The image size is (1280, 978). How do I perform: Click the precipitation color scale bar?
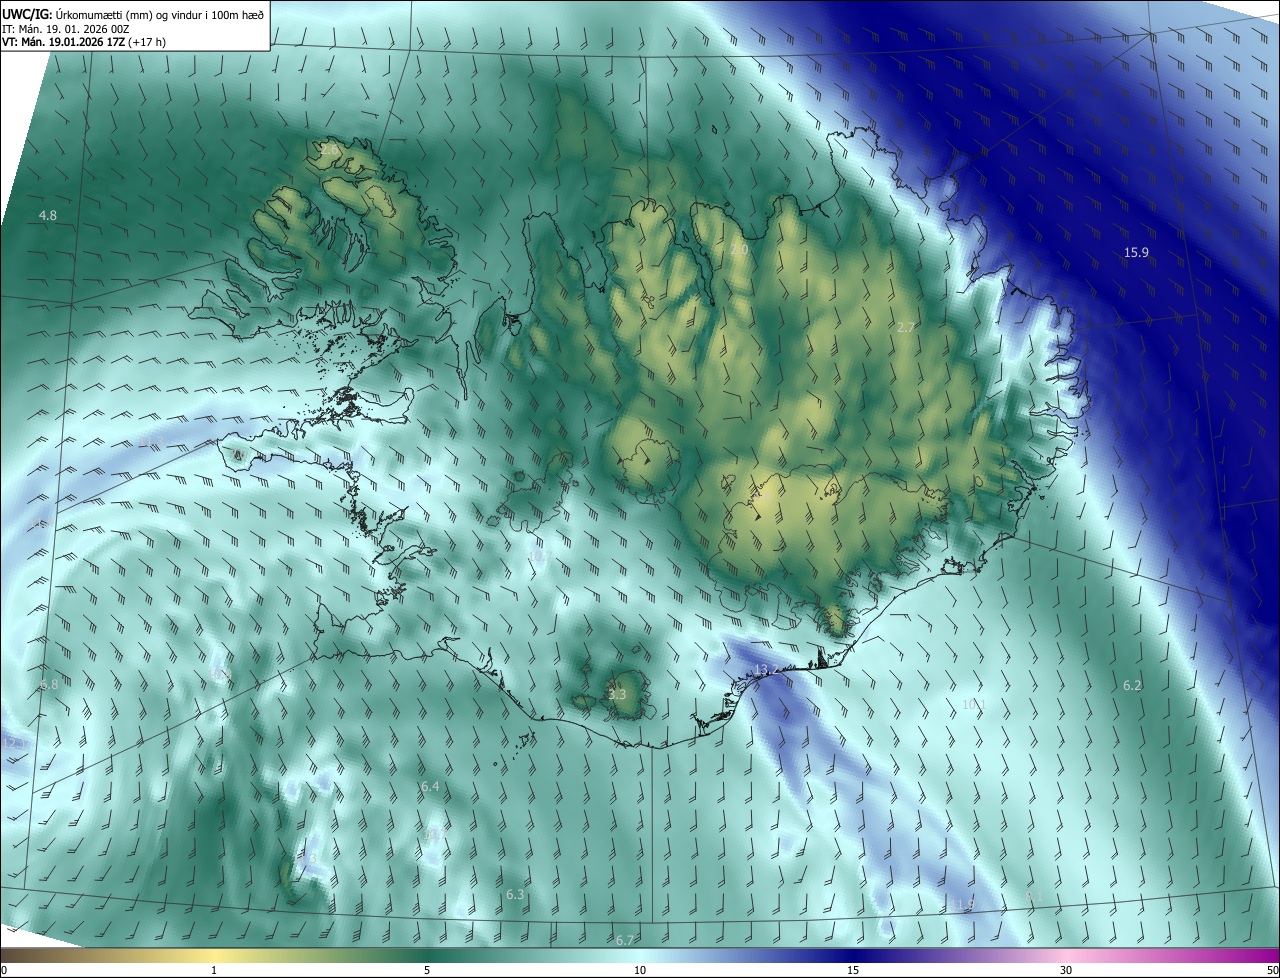tap(640, 955)
